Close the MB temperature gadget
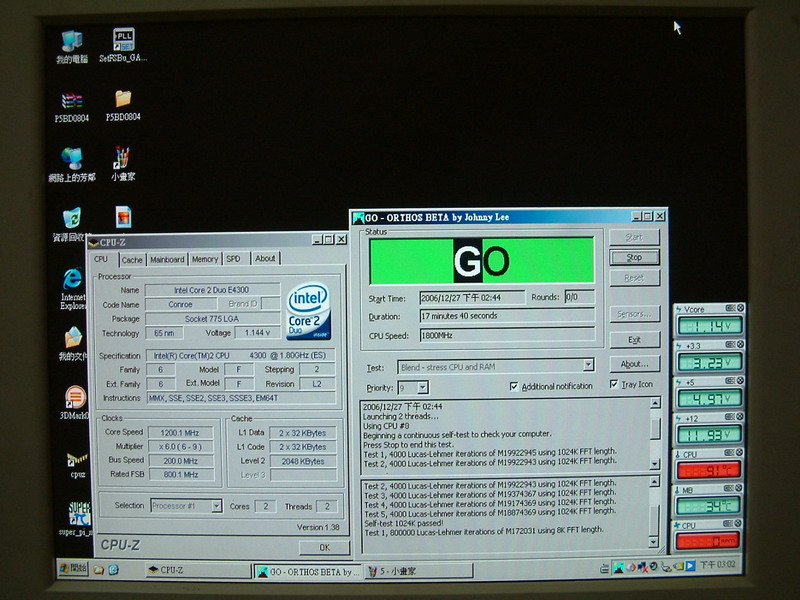Viewport: 800px width, 600px height. 740,488
